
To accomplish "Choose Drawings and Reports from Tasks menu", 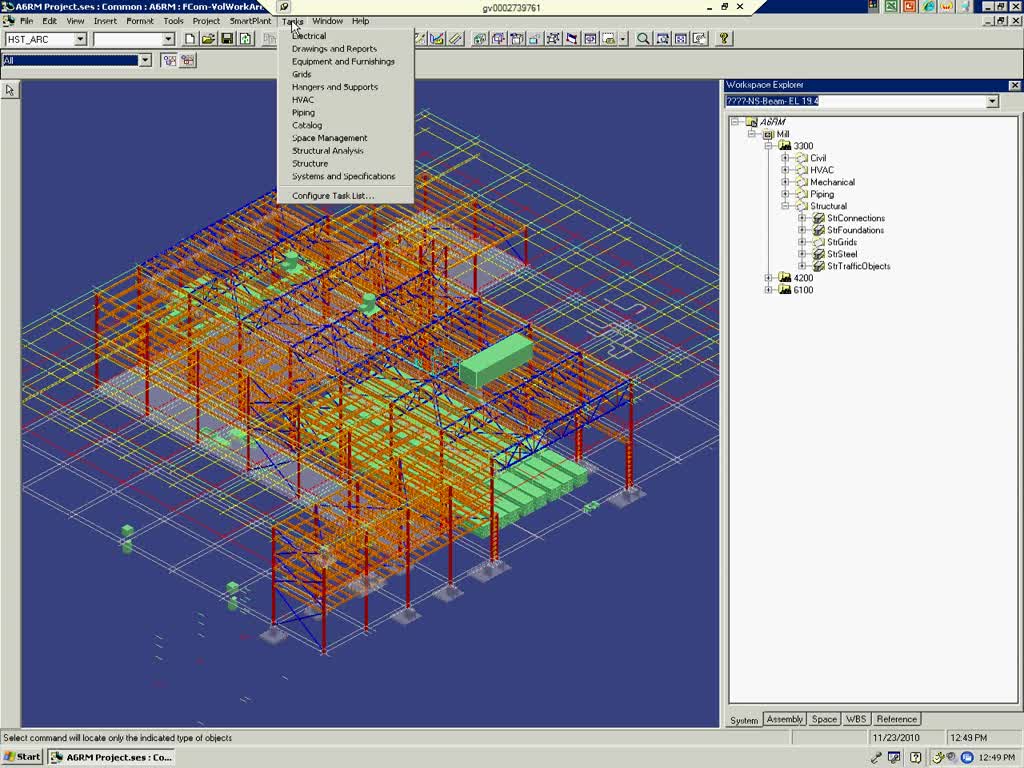I will click(x=334, y=48).
